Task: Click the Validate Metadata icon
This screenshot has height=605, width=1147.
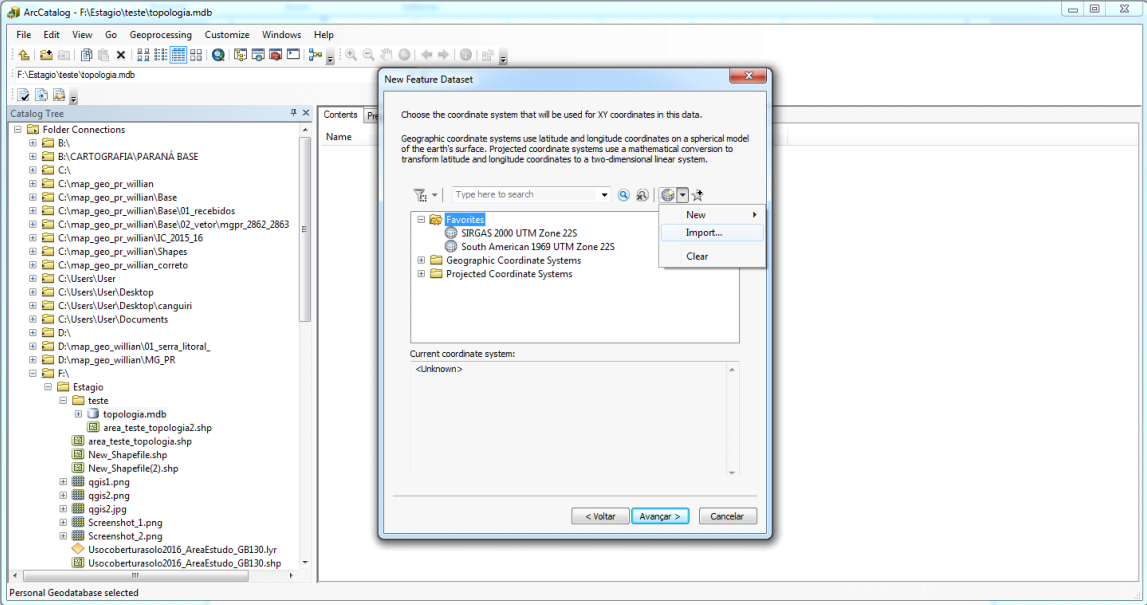Action: coord(24,95)
